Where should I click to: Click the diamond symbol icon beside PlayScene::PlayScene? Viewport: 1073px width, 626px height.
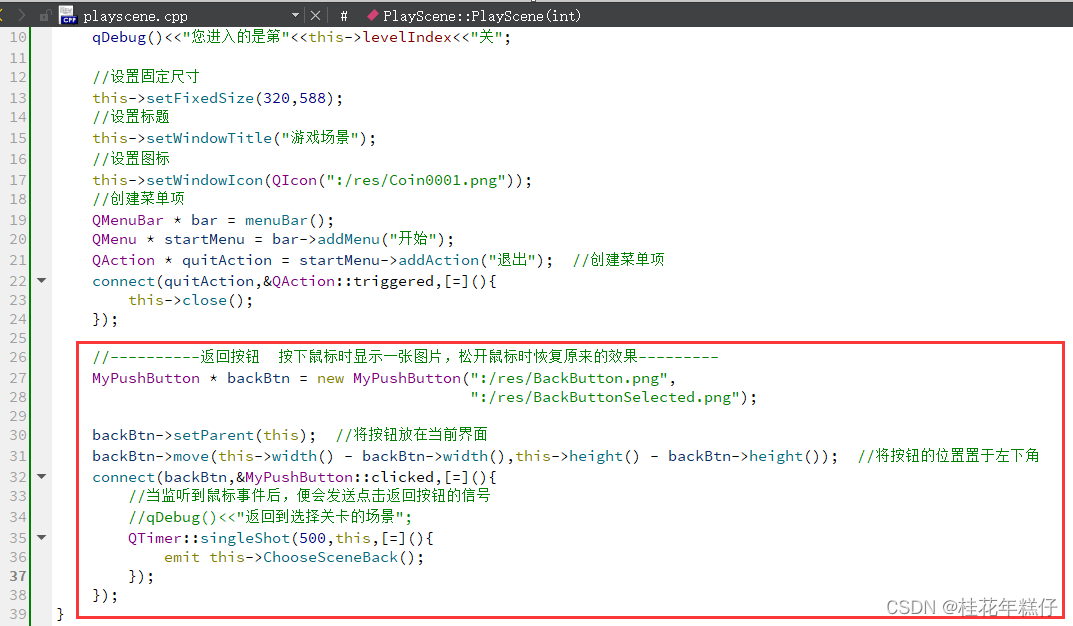pyautogui.click(x=373, y=15)
